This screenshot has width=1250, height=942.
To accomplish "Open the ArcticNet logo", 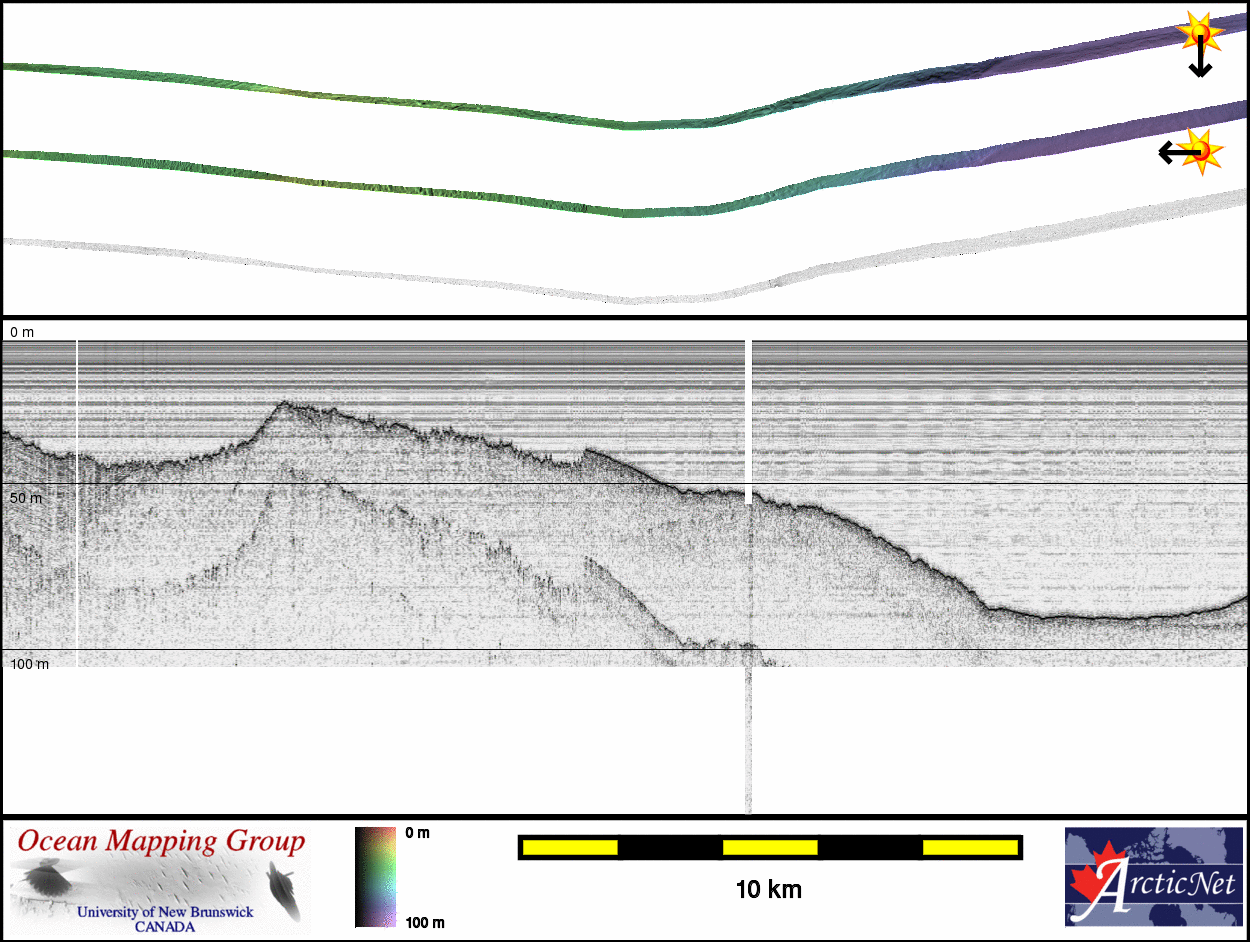I will click(1154, 877).
